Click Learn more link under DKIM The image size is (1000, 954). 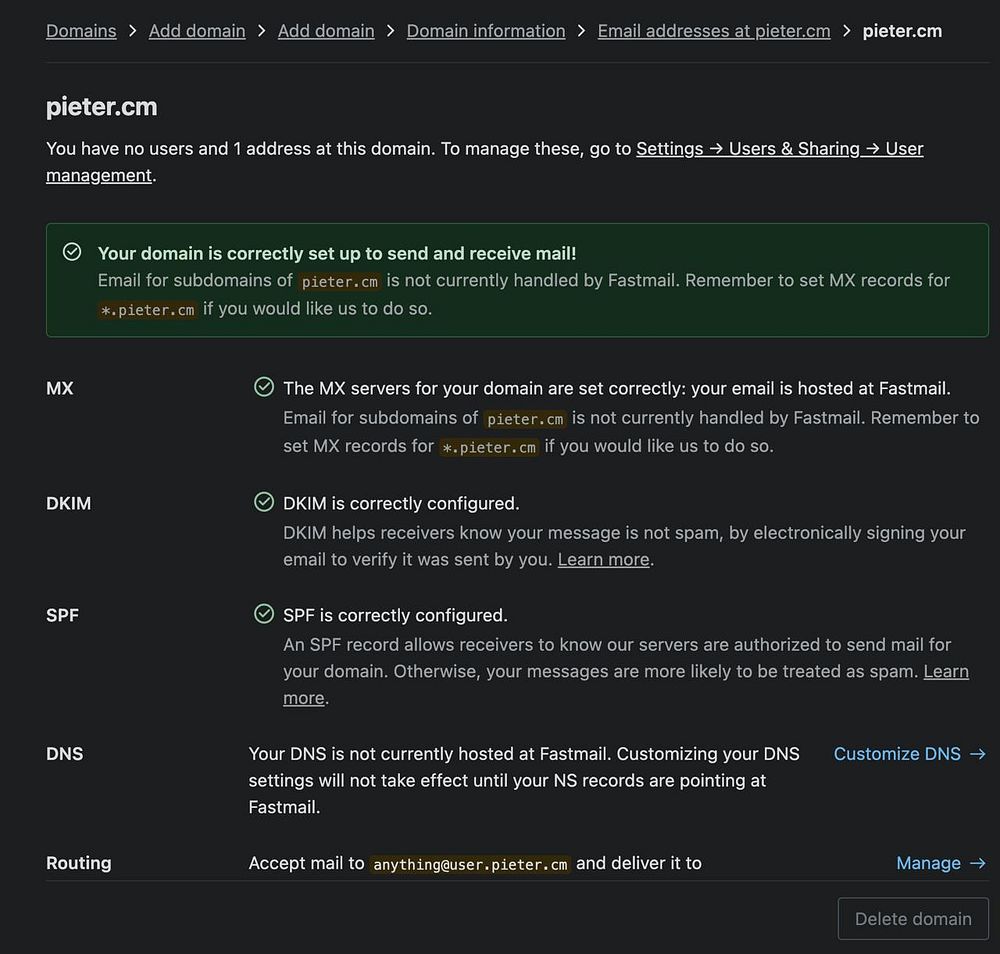click(x=603, y=560)
